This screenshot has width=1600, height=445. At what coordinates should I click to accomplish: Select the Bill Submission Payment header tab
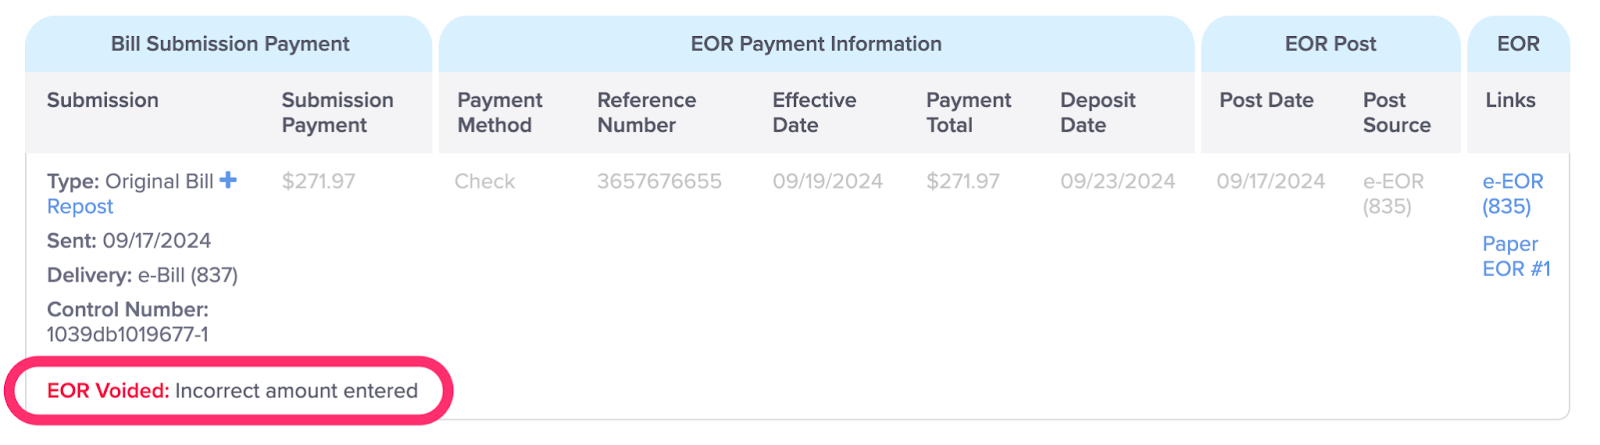click(229, 44)
